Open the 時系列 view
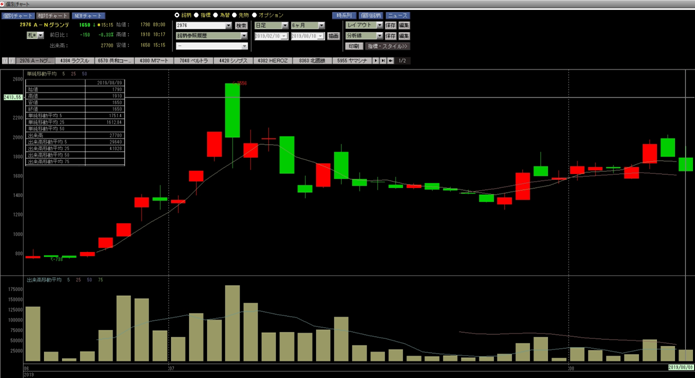This screenshot has width=695, height=379. click(x=344, y=16)
